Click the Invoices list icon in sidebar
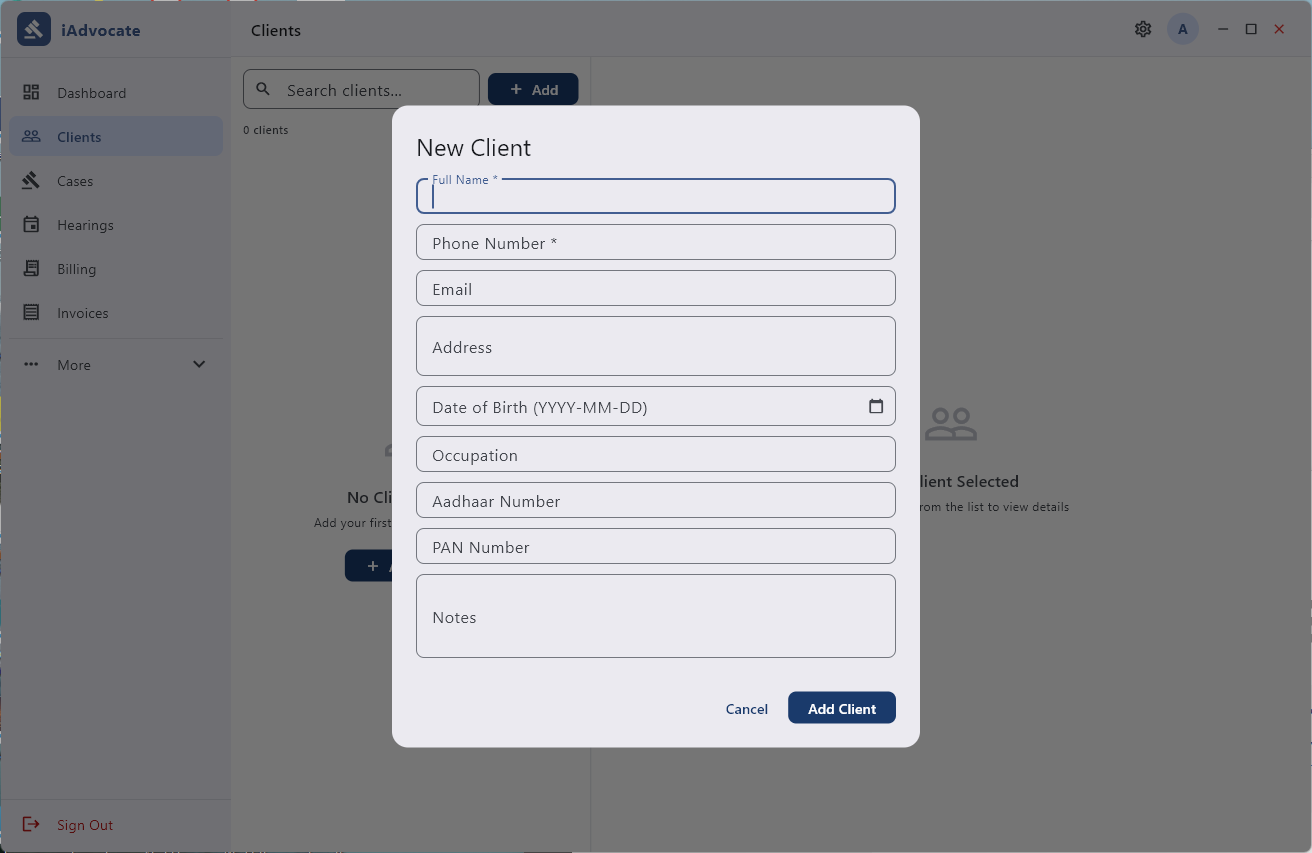The image size is (1312, 853). tap(31, 312)
